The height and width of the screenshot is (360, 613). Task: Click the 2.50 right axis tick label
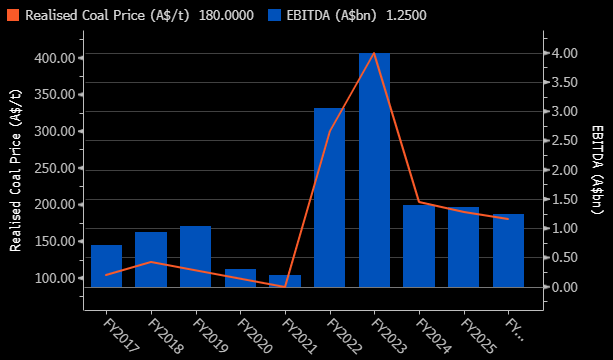pos(564,141)
